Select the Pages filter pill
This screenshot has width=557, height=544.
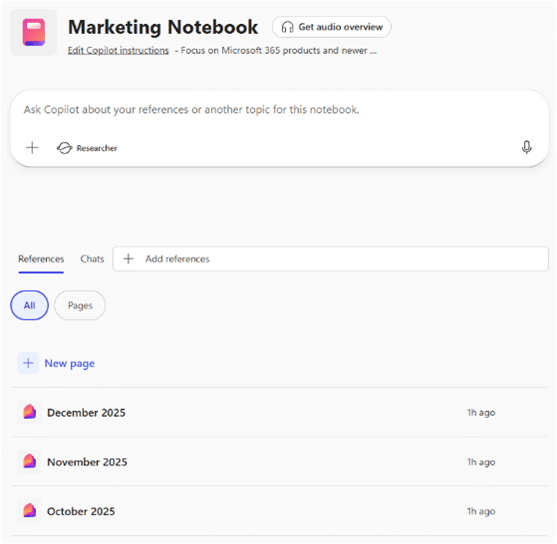(x=80, y=305)
